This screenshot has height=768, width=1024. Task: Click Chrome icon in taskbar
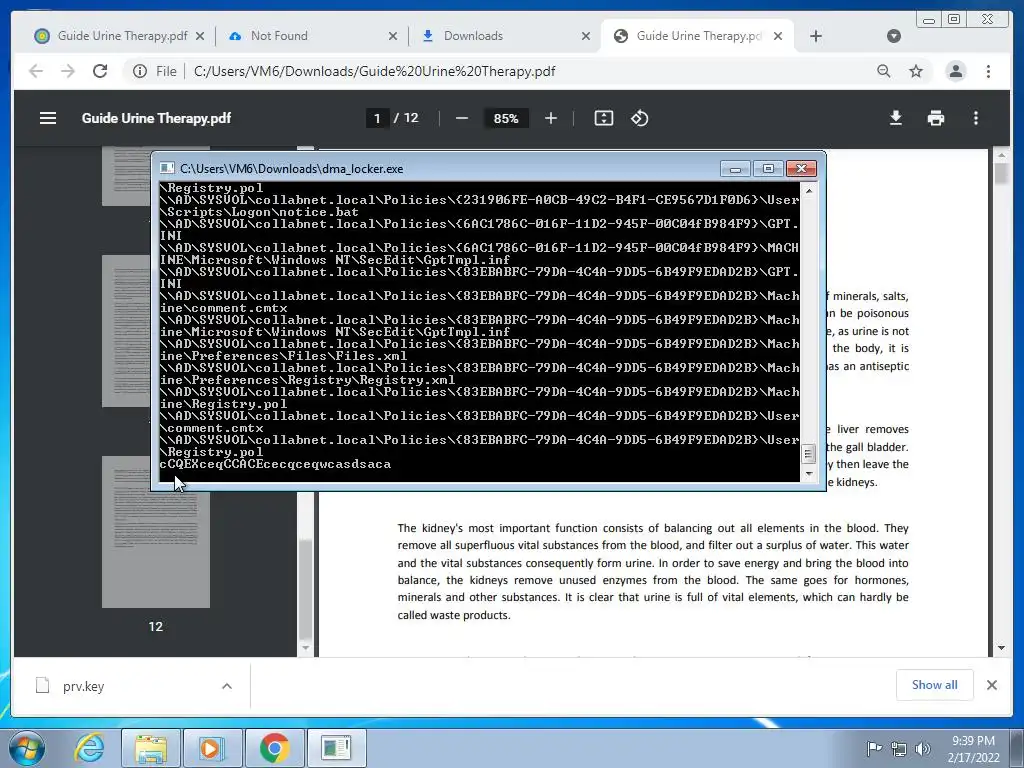(x=274, y=748)
